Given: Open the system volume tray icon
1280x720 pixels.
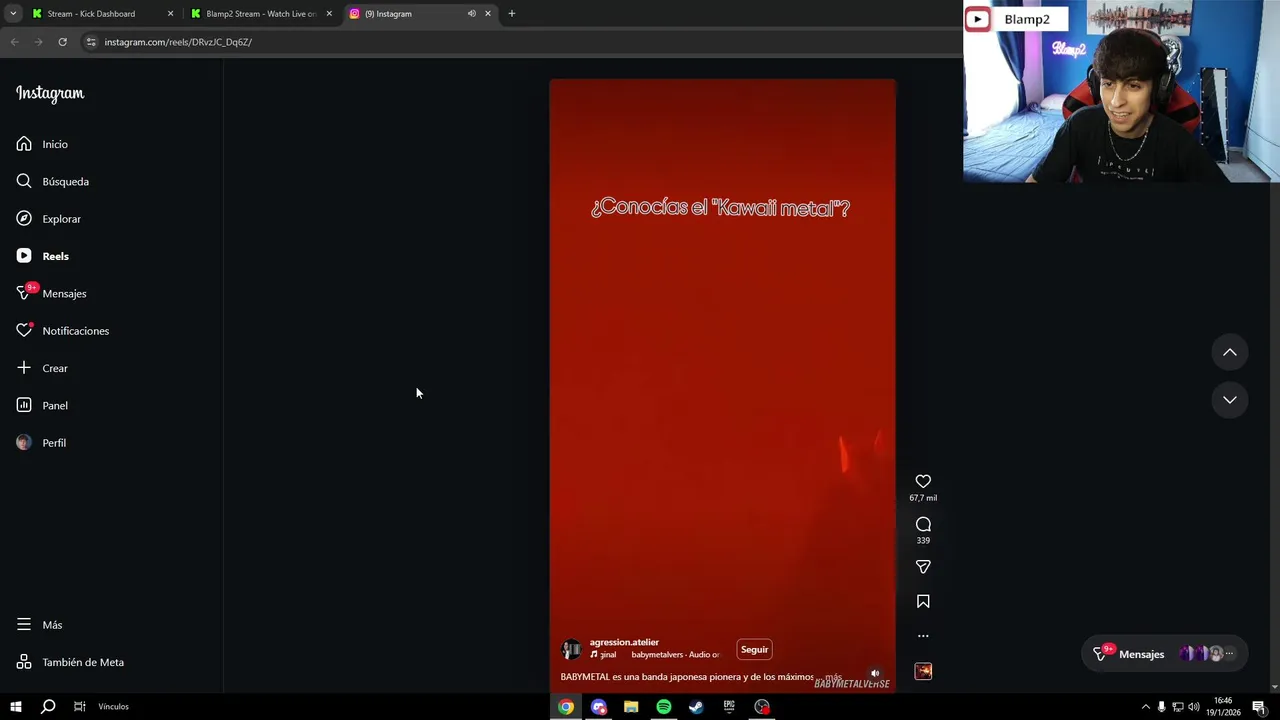Looking at the screenshot, I should pyautogui.click(x=1193, y=707).
